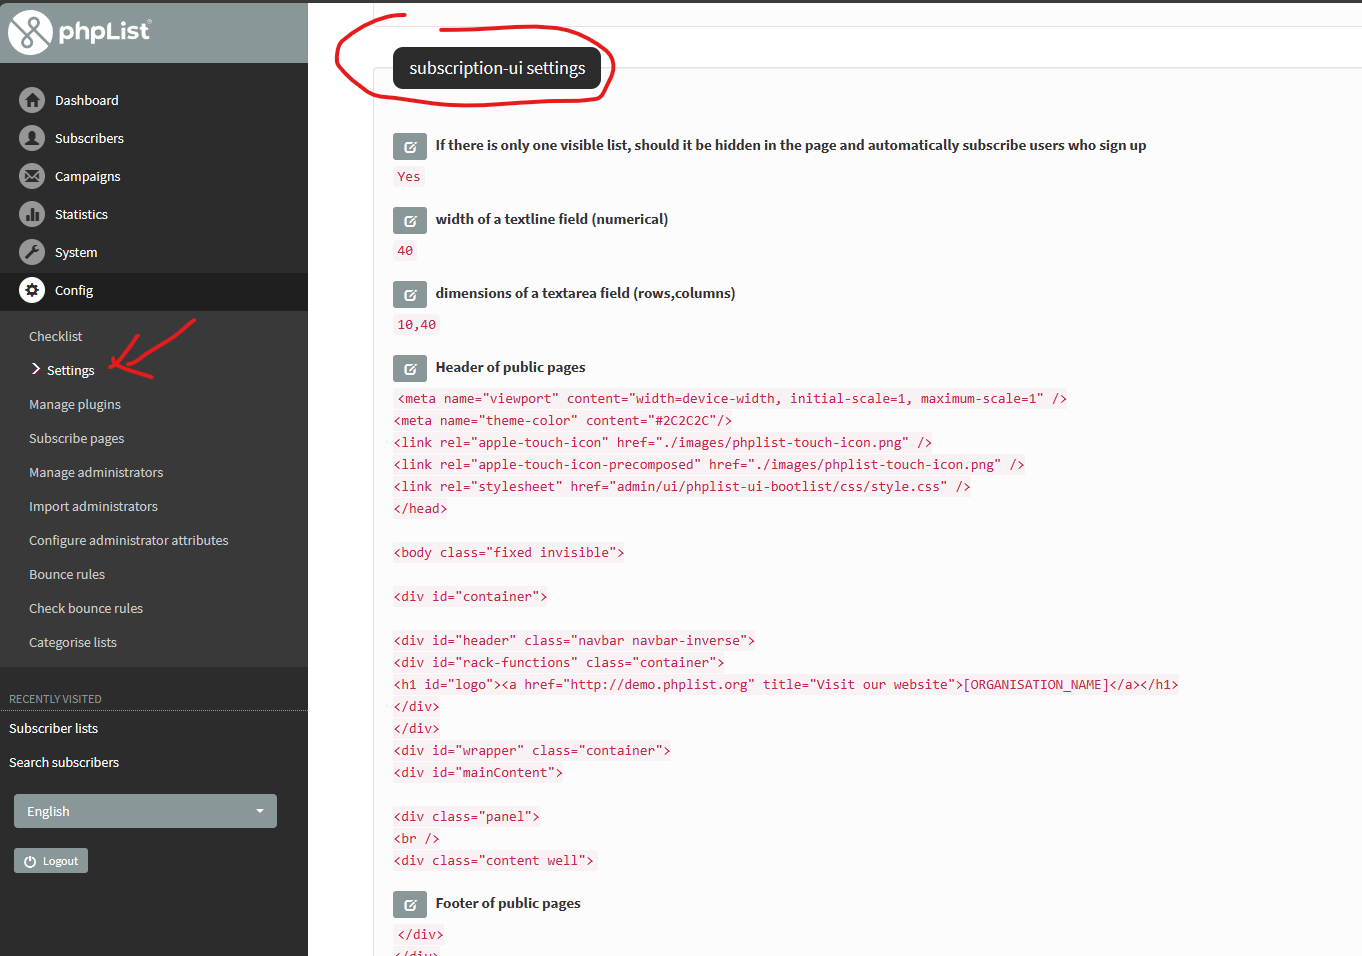The height and width of the screenshot is (956, 1362).
Task: Open Check bounce rules
Action: [x=86, y=608]
